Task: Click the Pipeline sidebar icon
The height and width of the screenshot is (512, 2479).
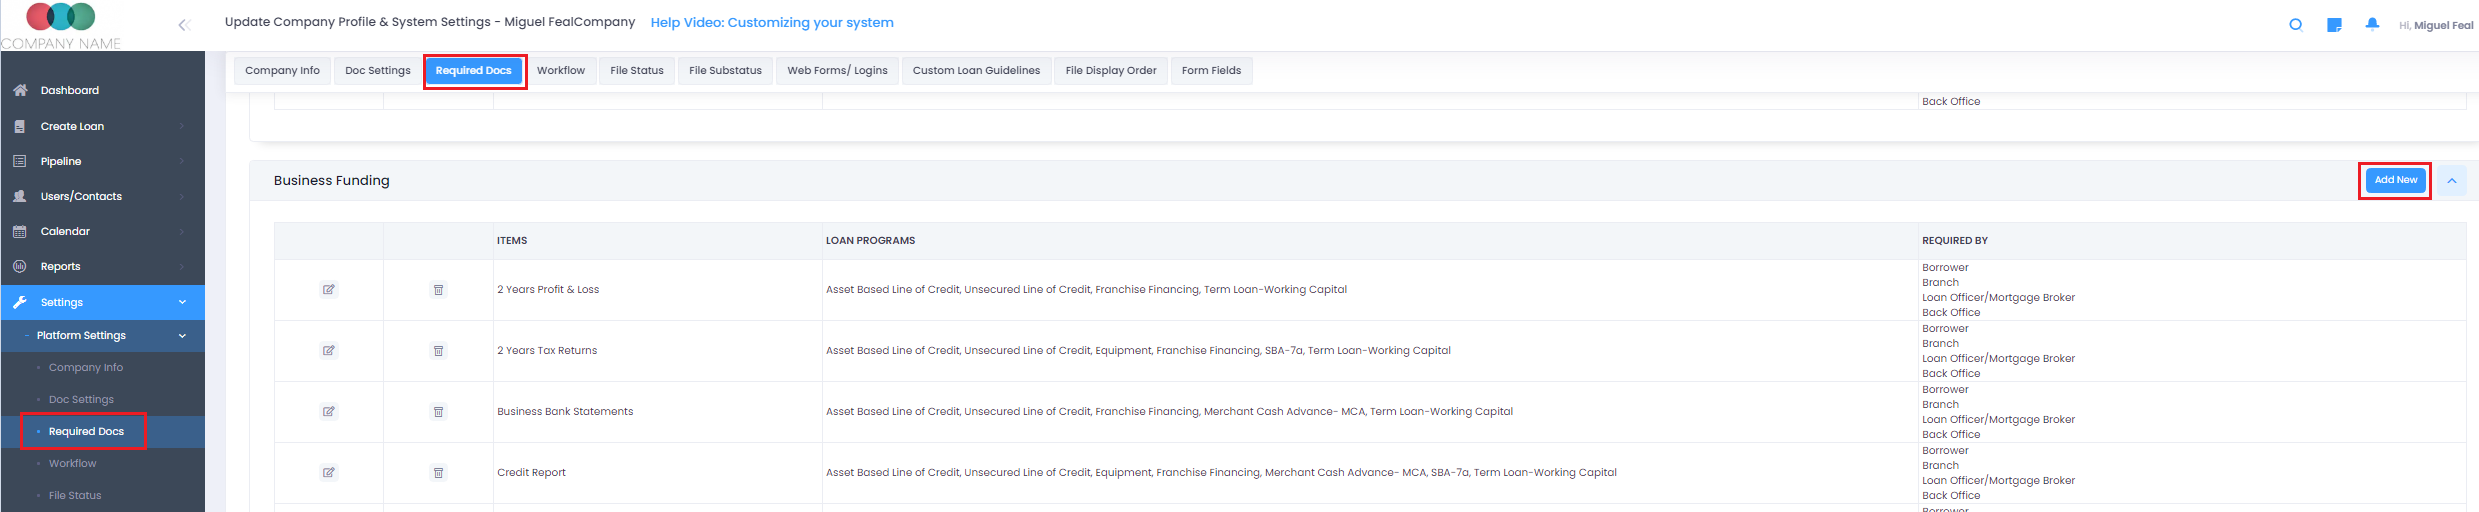Action: click(20, 161)
